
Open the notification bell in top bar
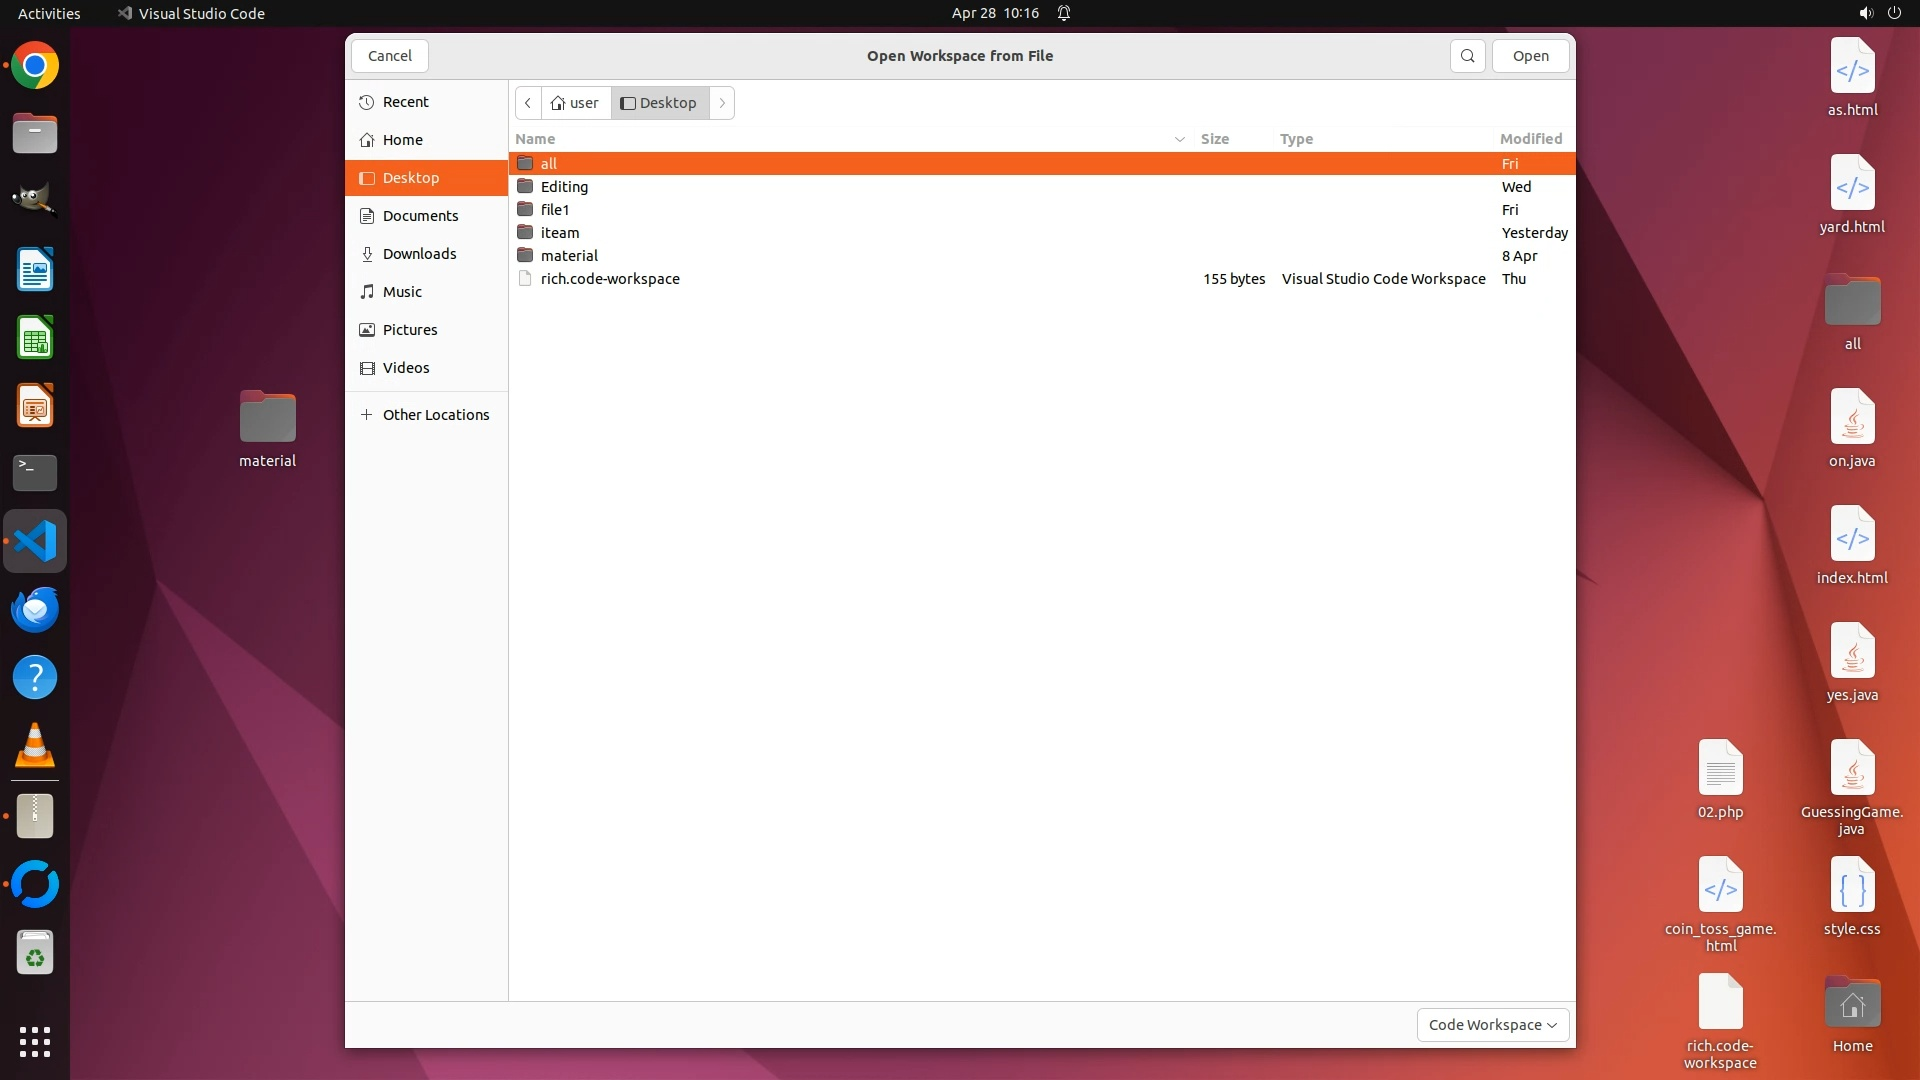[1064, 13]
